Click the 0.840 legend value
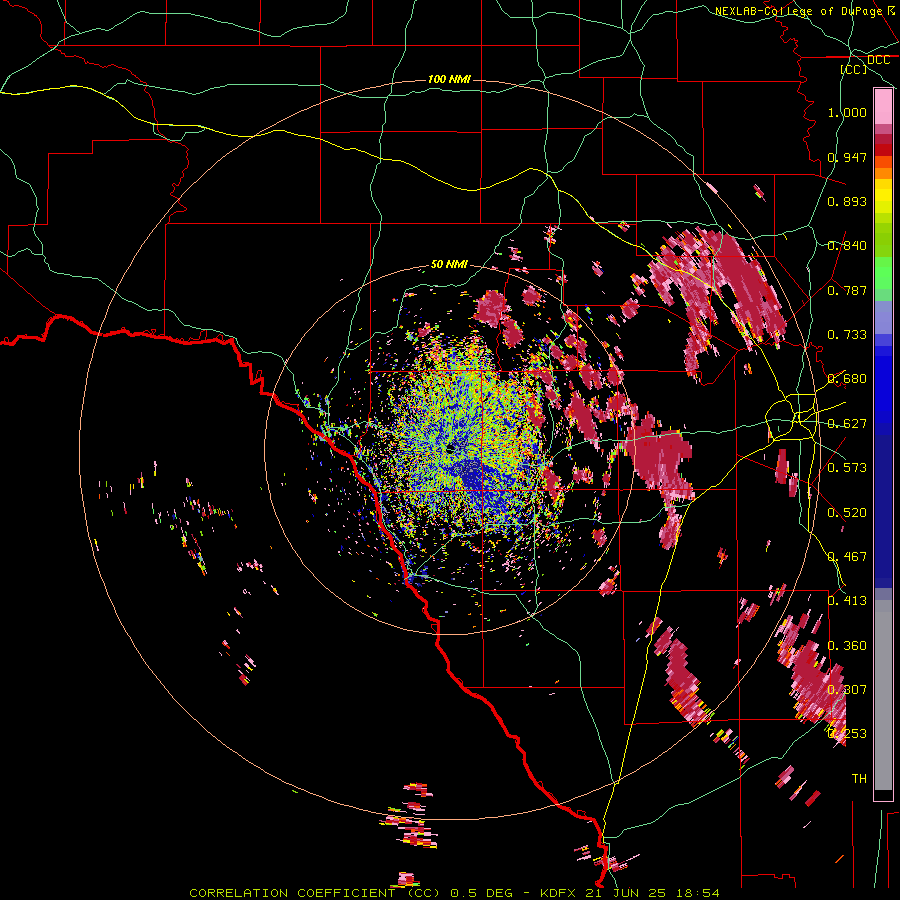Image resolution: width=900 pixels, height=900 pixels. click(847, 246)
